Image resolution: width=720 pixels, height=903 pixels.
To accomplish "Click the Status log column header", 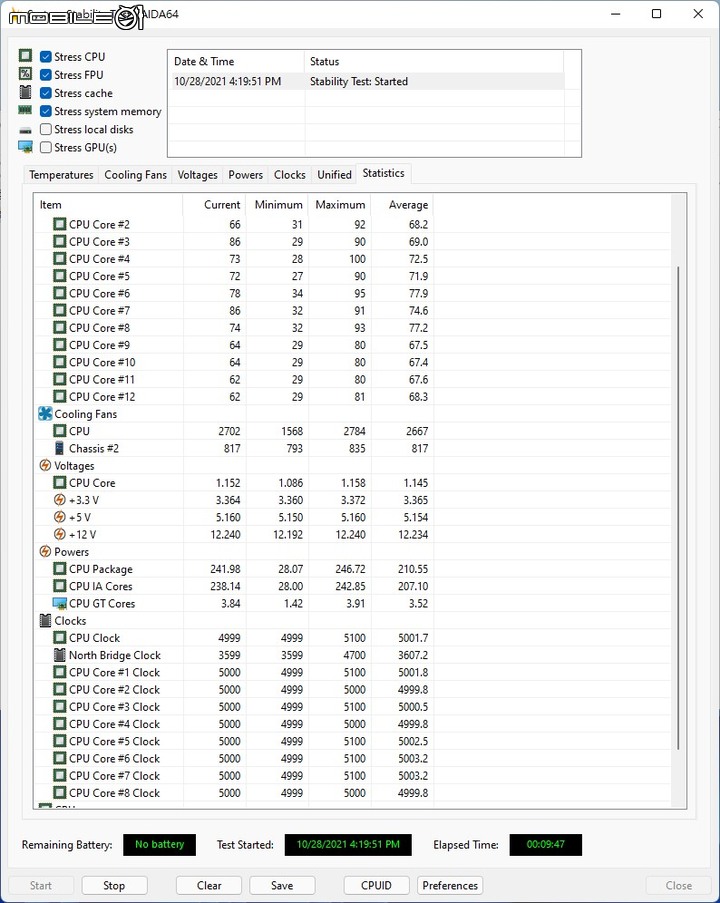I will tap(434, 61).
